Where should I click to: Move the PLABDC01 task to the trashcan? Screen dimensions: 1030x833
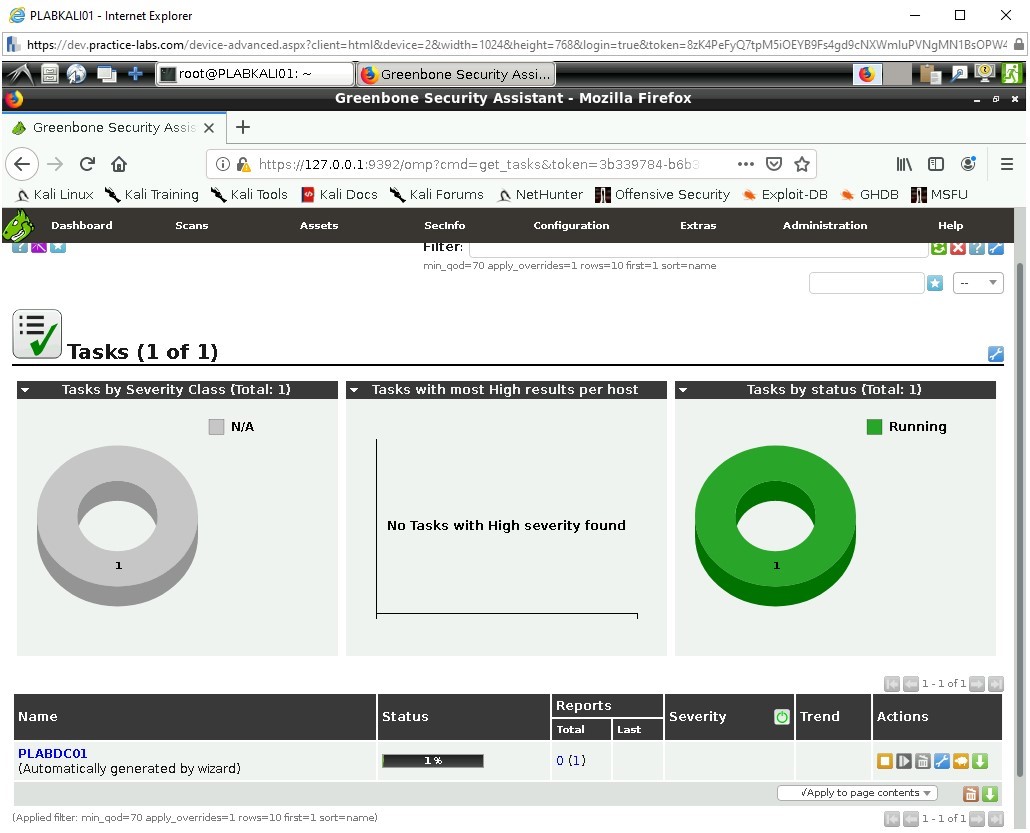pyautogui.click(x=921, y=760)
